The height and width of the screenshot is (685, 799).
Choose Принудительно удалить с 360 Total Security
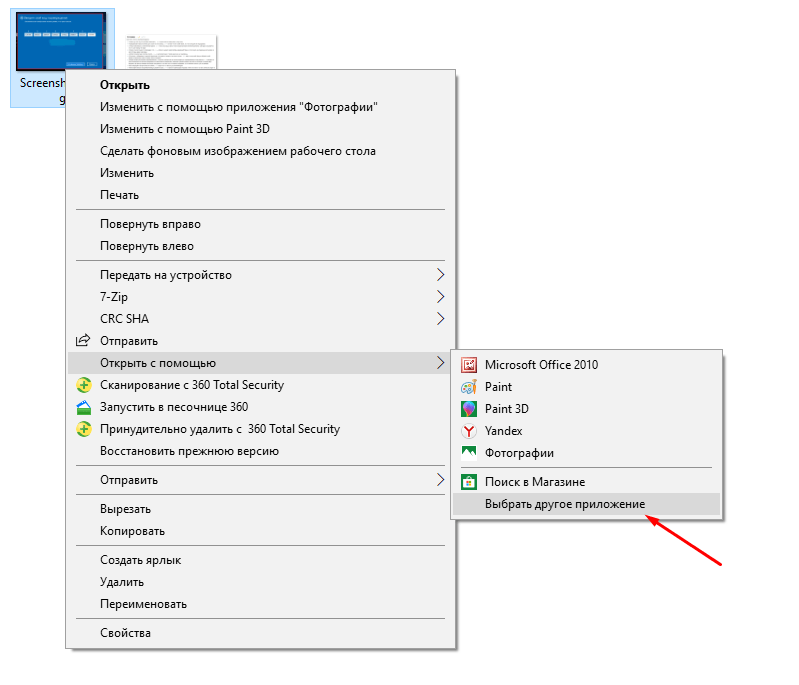coord(260,429)
